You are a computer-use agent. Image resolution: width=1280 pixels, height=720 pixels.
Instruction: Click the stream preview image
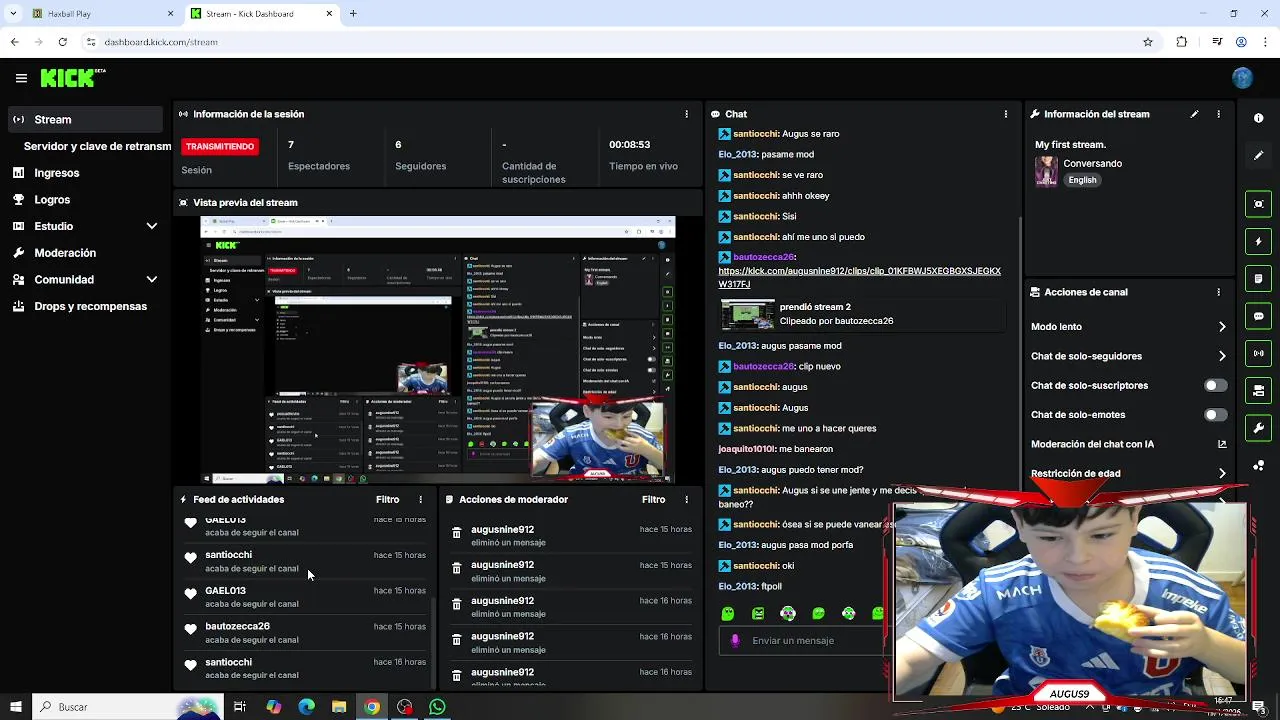pos(438,350)
